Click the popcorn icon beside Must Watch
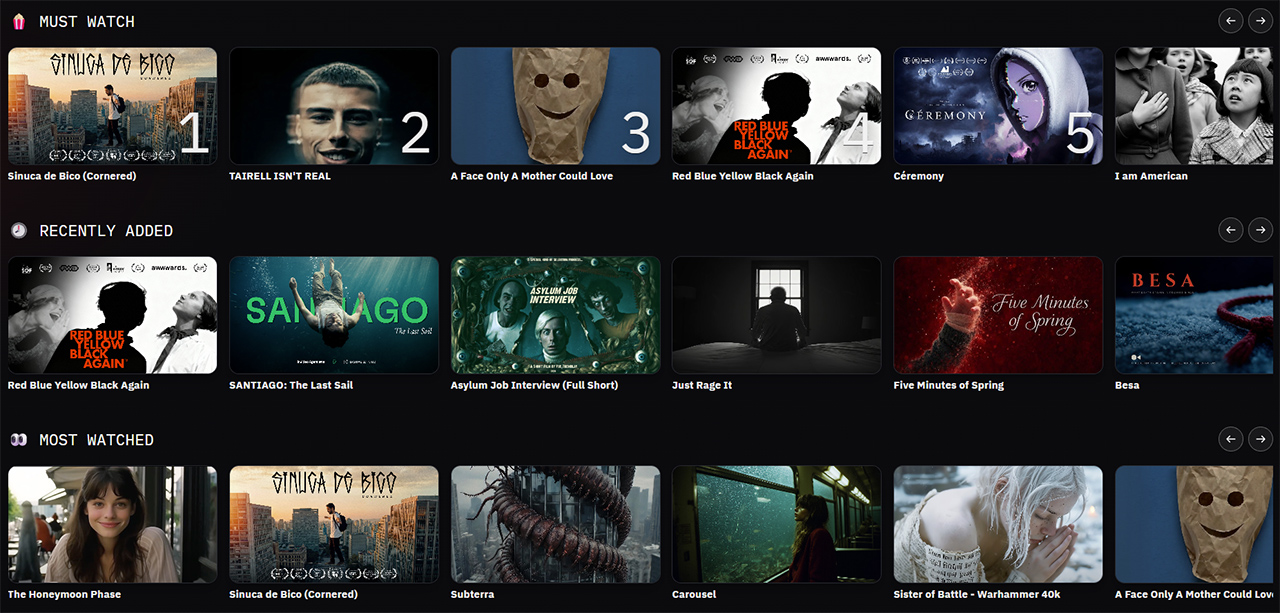Image resolution: width=1280 pixels, height=613 pixels. click(18, 21)
